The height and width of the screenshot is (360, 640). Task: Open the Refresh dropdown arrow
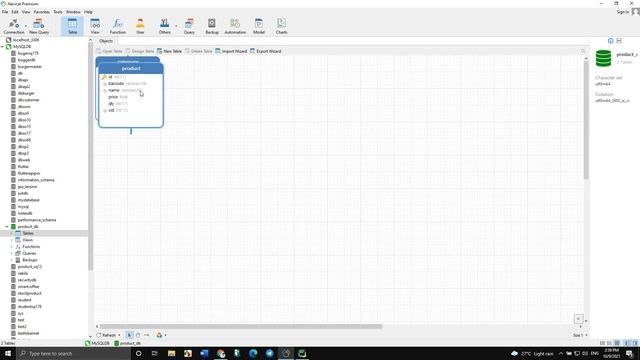[x=119, y=335]
